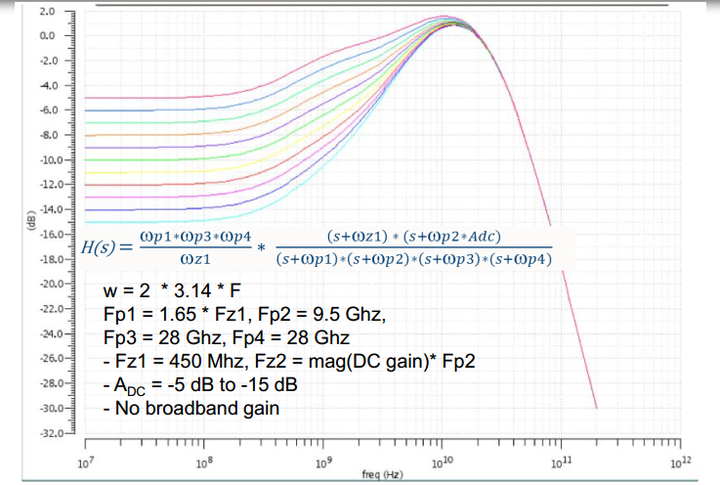Viewport: 720px width, 485px height.
Task: Click the 10^10 x-axis tick label
Action: [x=443, y=462]
